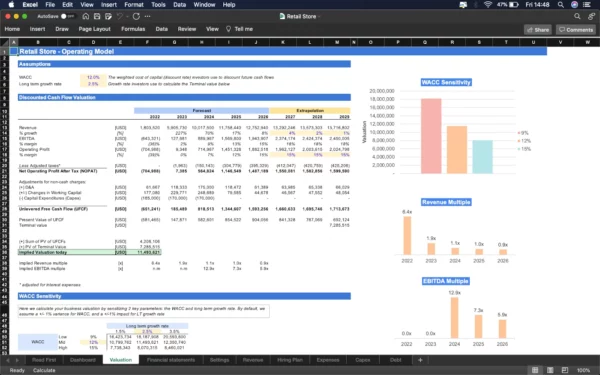The height and width of the screenshot is (375, 600).
Task: Click the WACC Sensitivity chart title
Action: tap(446, 82)
